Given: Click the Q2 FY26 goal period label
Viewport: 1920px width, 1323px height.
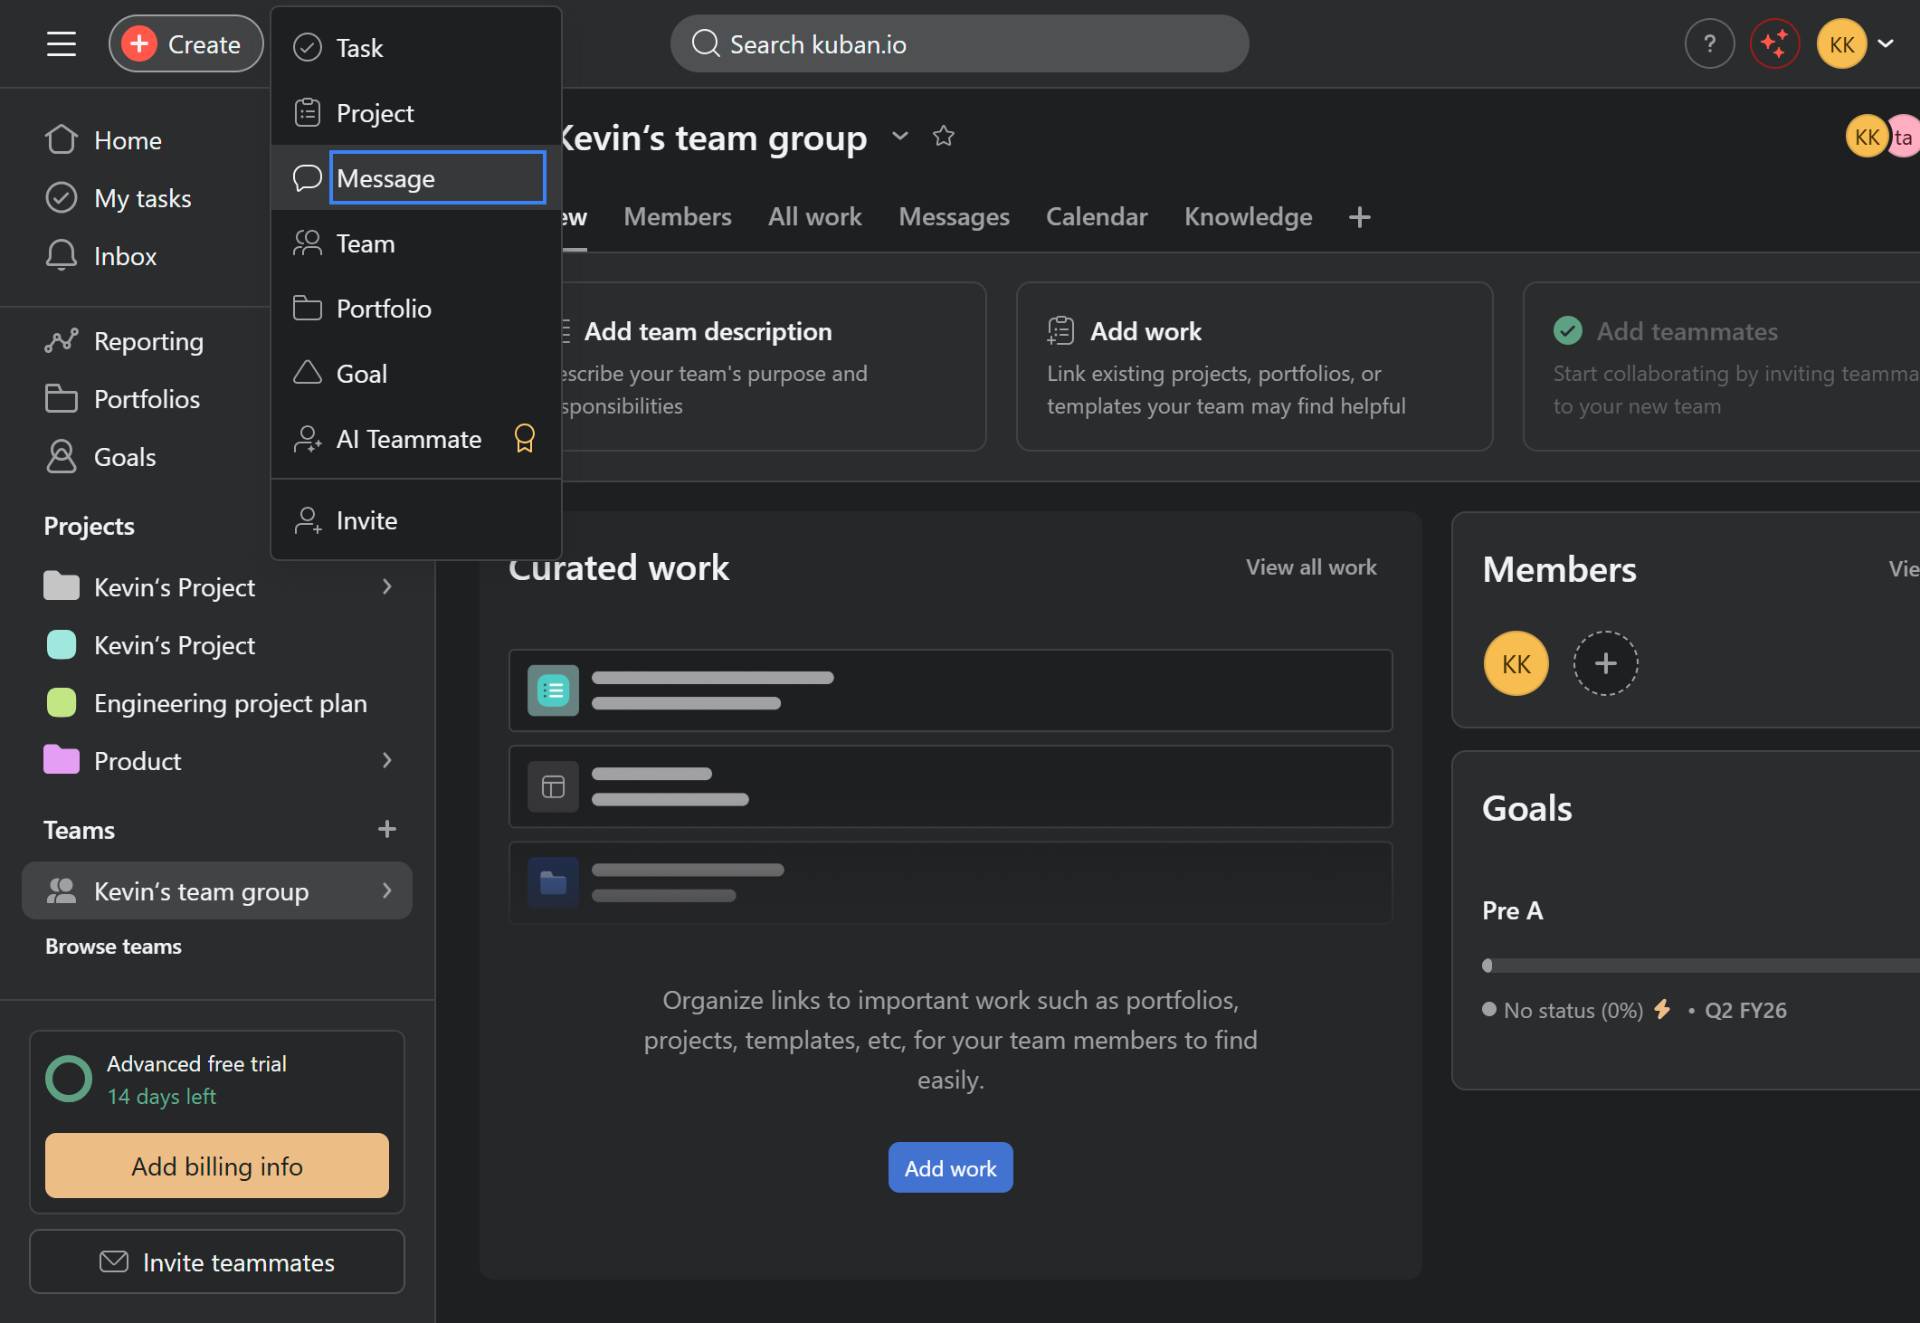Looking at the screenshot, I should 1745,1010.
